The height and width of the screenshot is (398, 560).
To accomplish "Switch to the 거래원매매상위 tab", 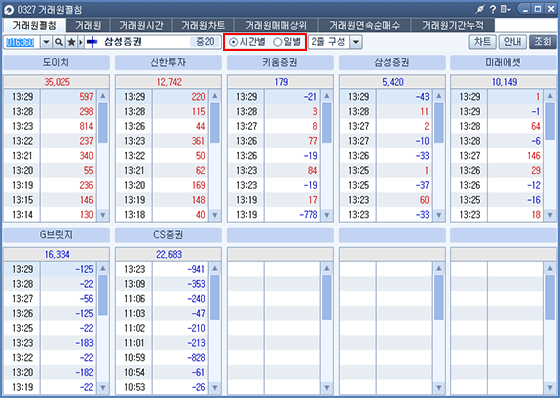I will pyautogui.click(x=276, y=25).
